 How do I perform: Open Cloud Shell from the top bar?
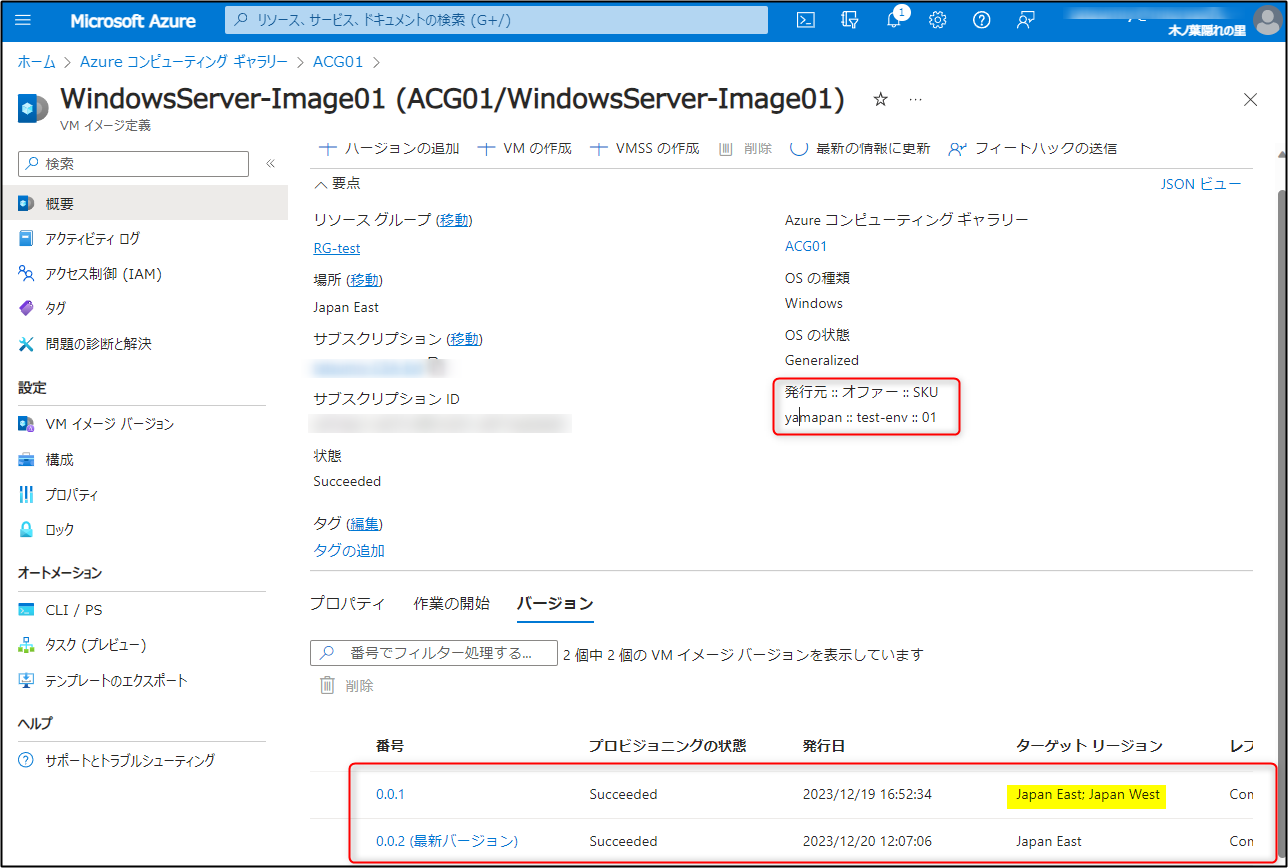click(x=806, y=20)
